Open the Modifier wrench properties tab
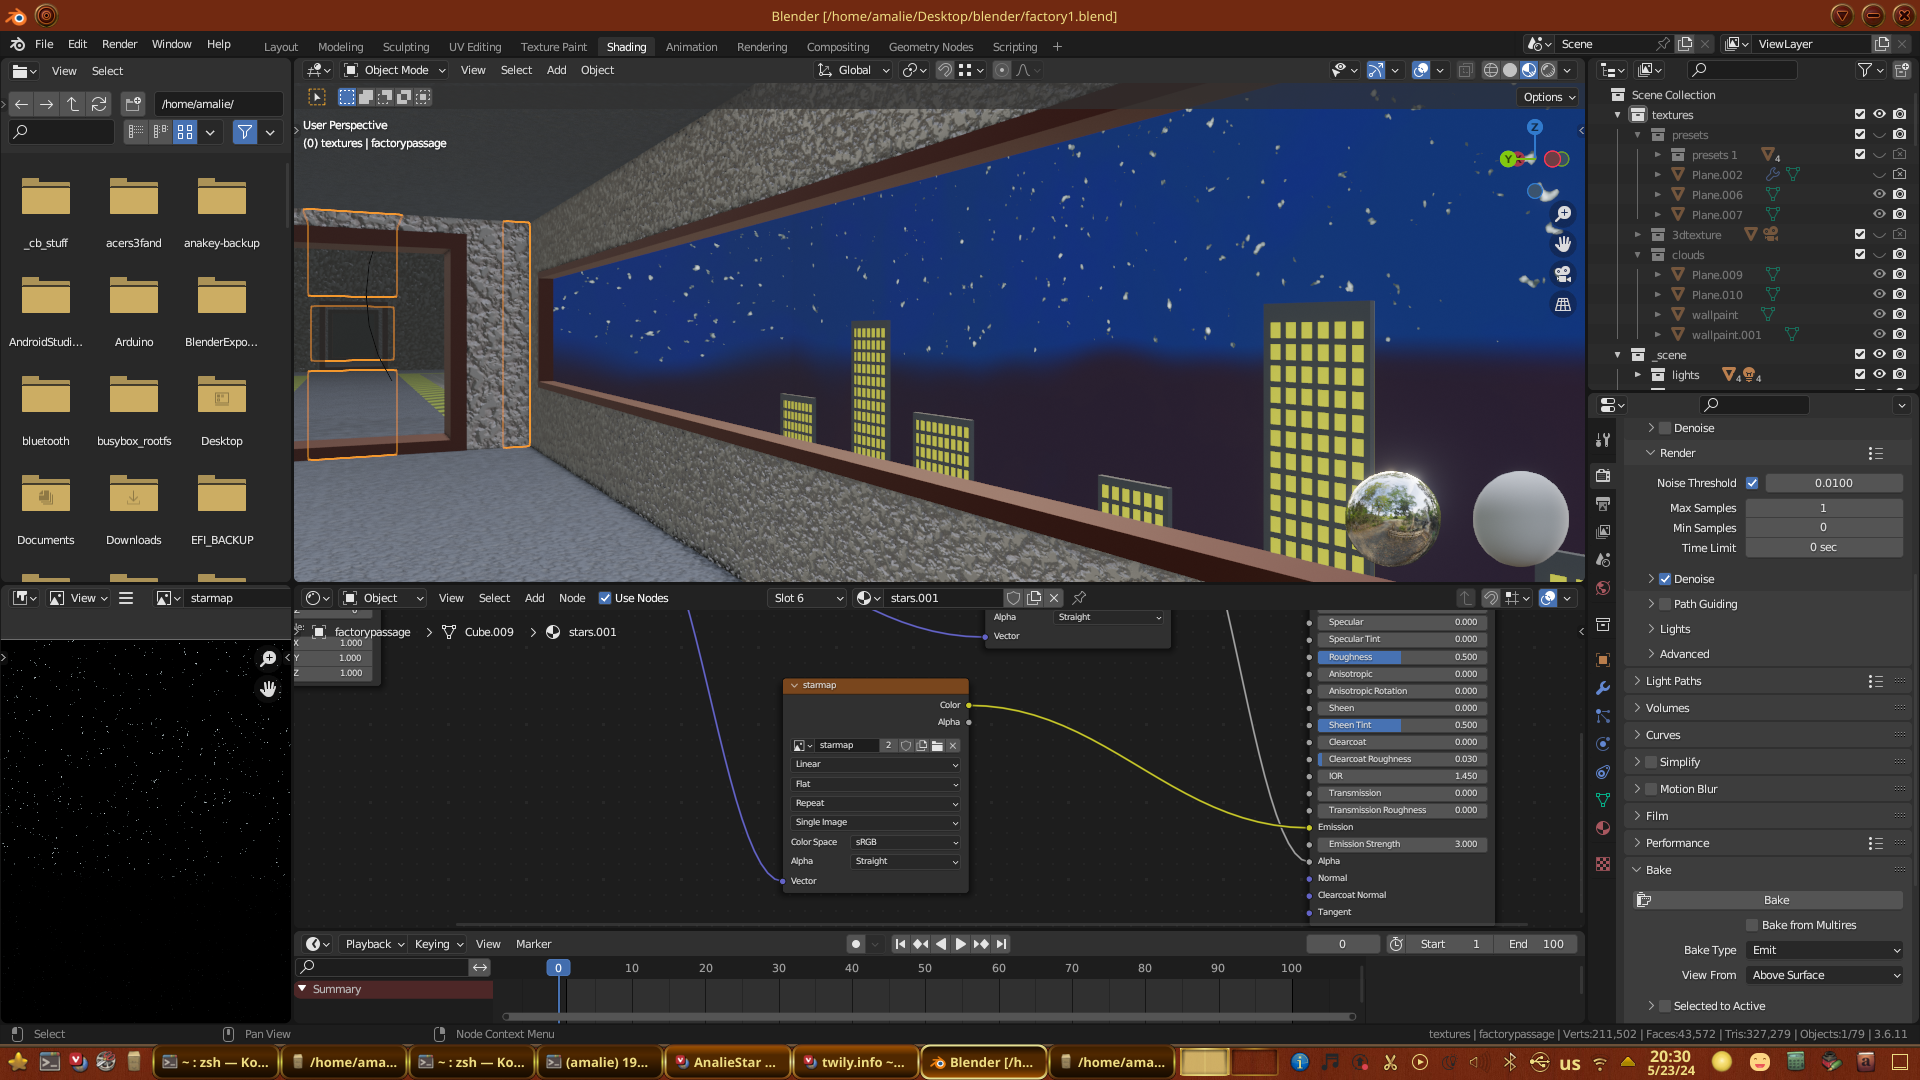 coord(1603,688)
